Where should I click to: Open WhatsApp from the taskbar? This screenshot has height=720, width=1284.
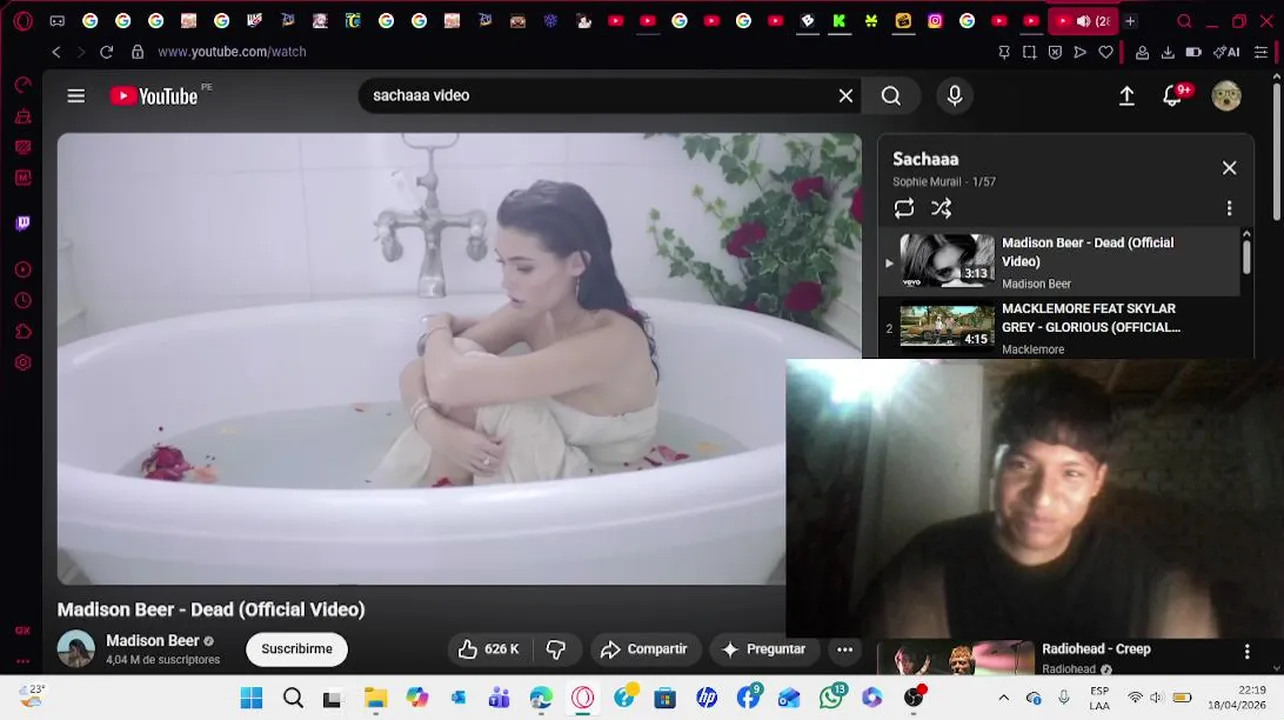(832, 697)
